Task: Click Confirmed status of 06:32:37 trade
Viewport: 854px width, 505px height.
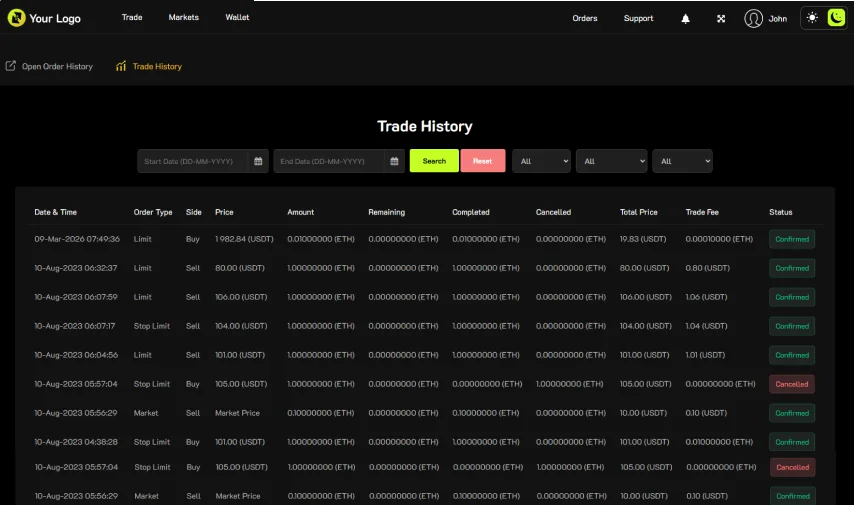Action: [792, 268]
